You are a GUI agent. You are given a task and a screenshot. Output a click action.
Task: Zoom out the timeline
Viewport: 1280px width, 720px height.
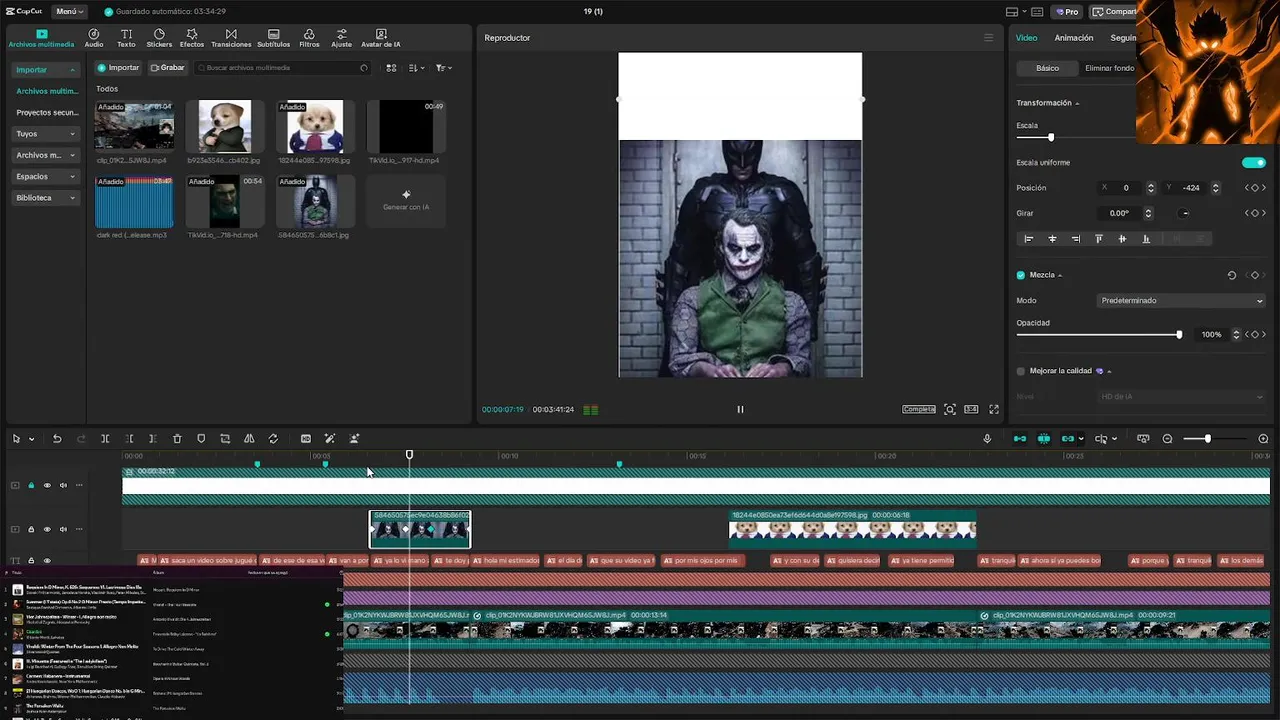(1167, 439)
